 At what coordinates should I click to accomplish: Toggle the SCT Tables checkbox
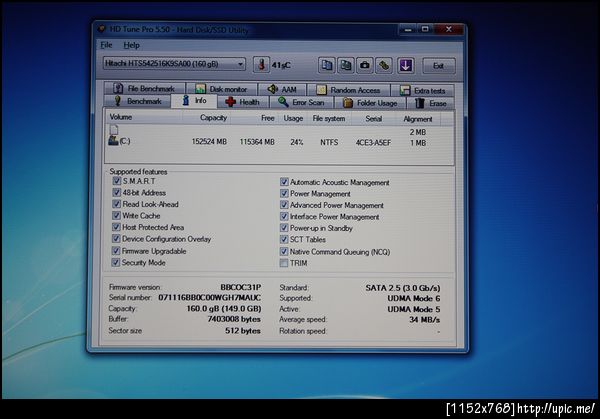[x=284, y=239]
